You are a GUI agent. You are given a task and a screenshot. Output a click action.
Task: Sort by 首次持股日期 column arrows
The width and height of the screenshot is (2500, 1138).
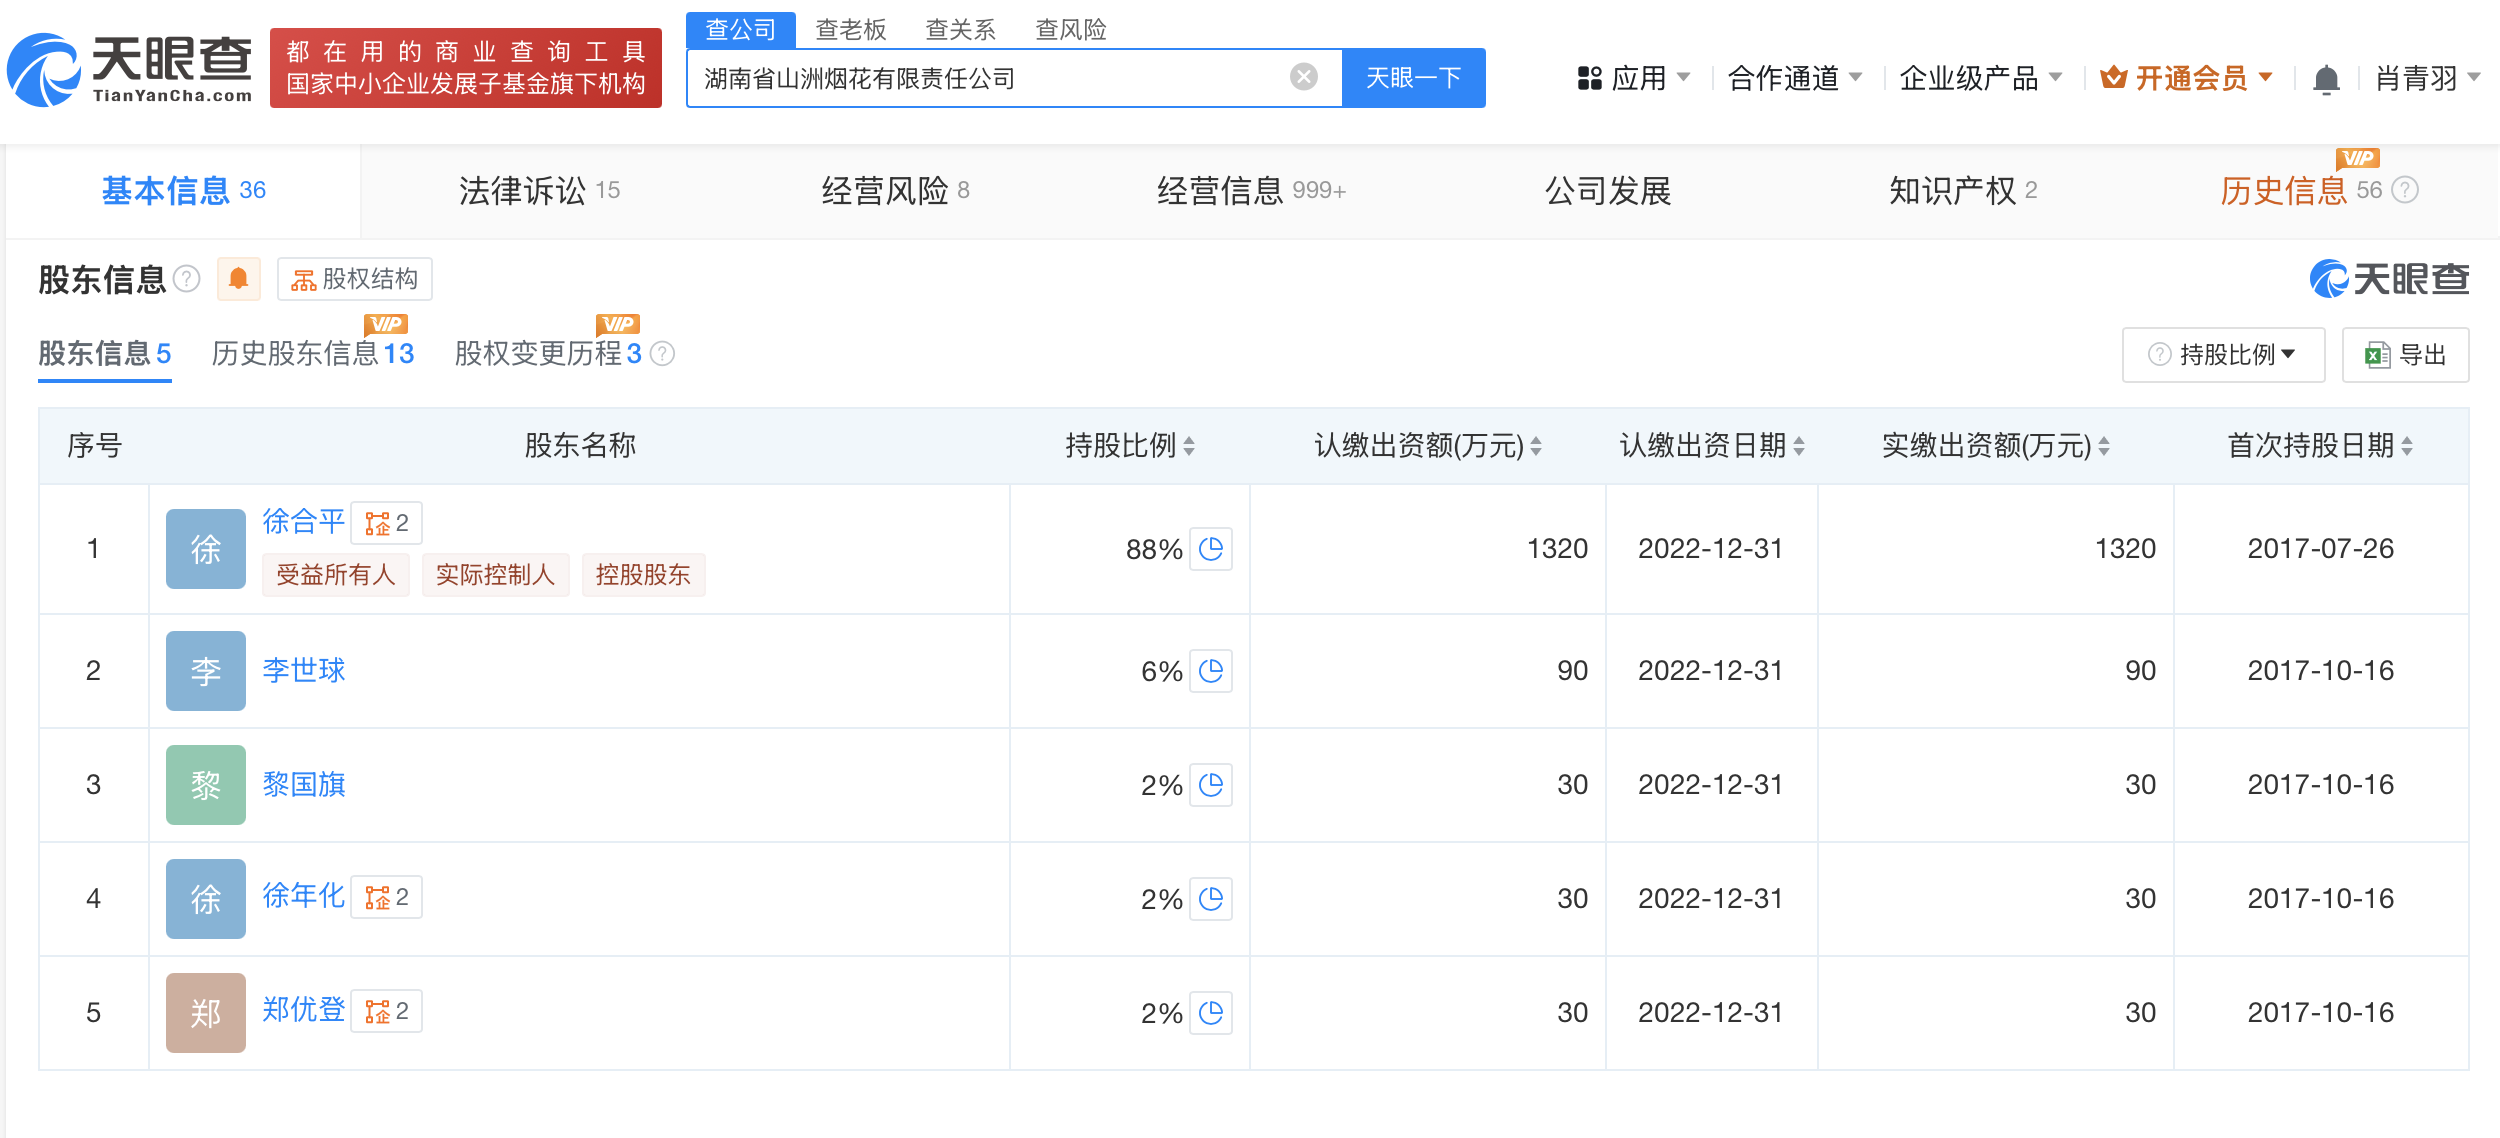(x=2407, y=446)
